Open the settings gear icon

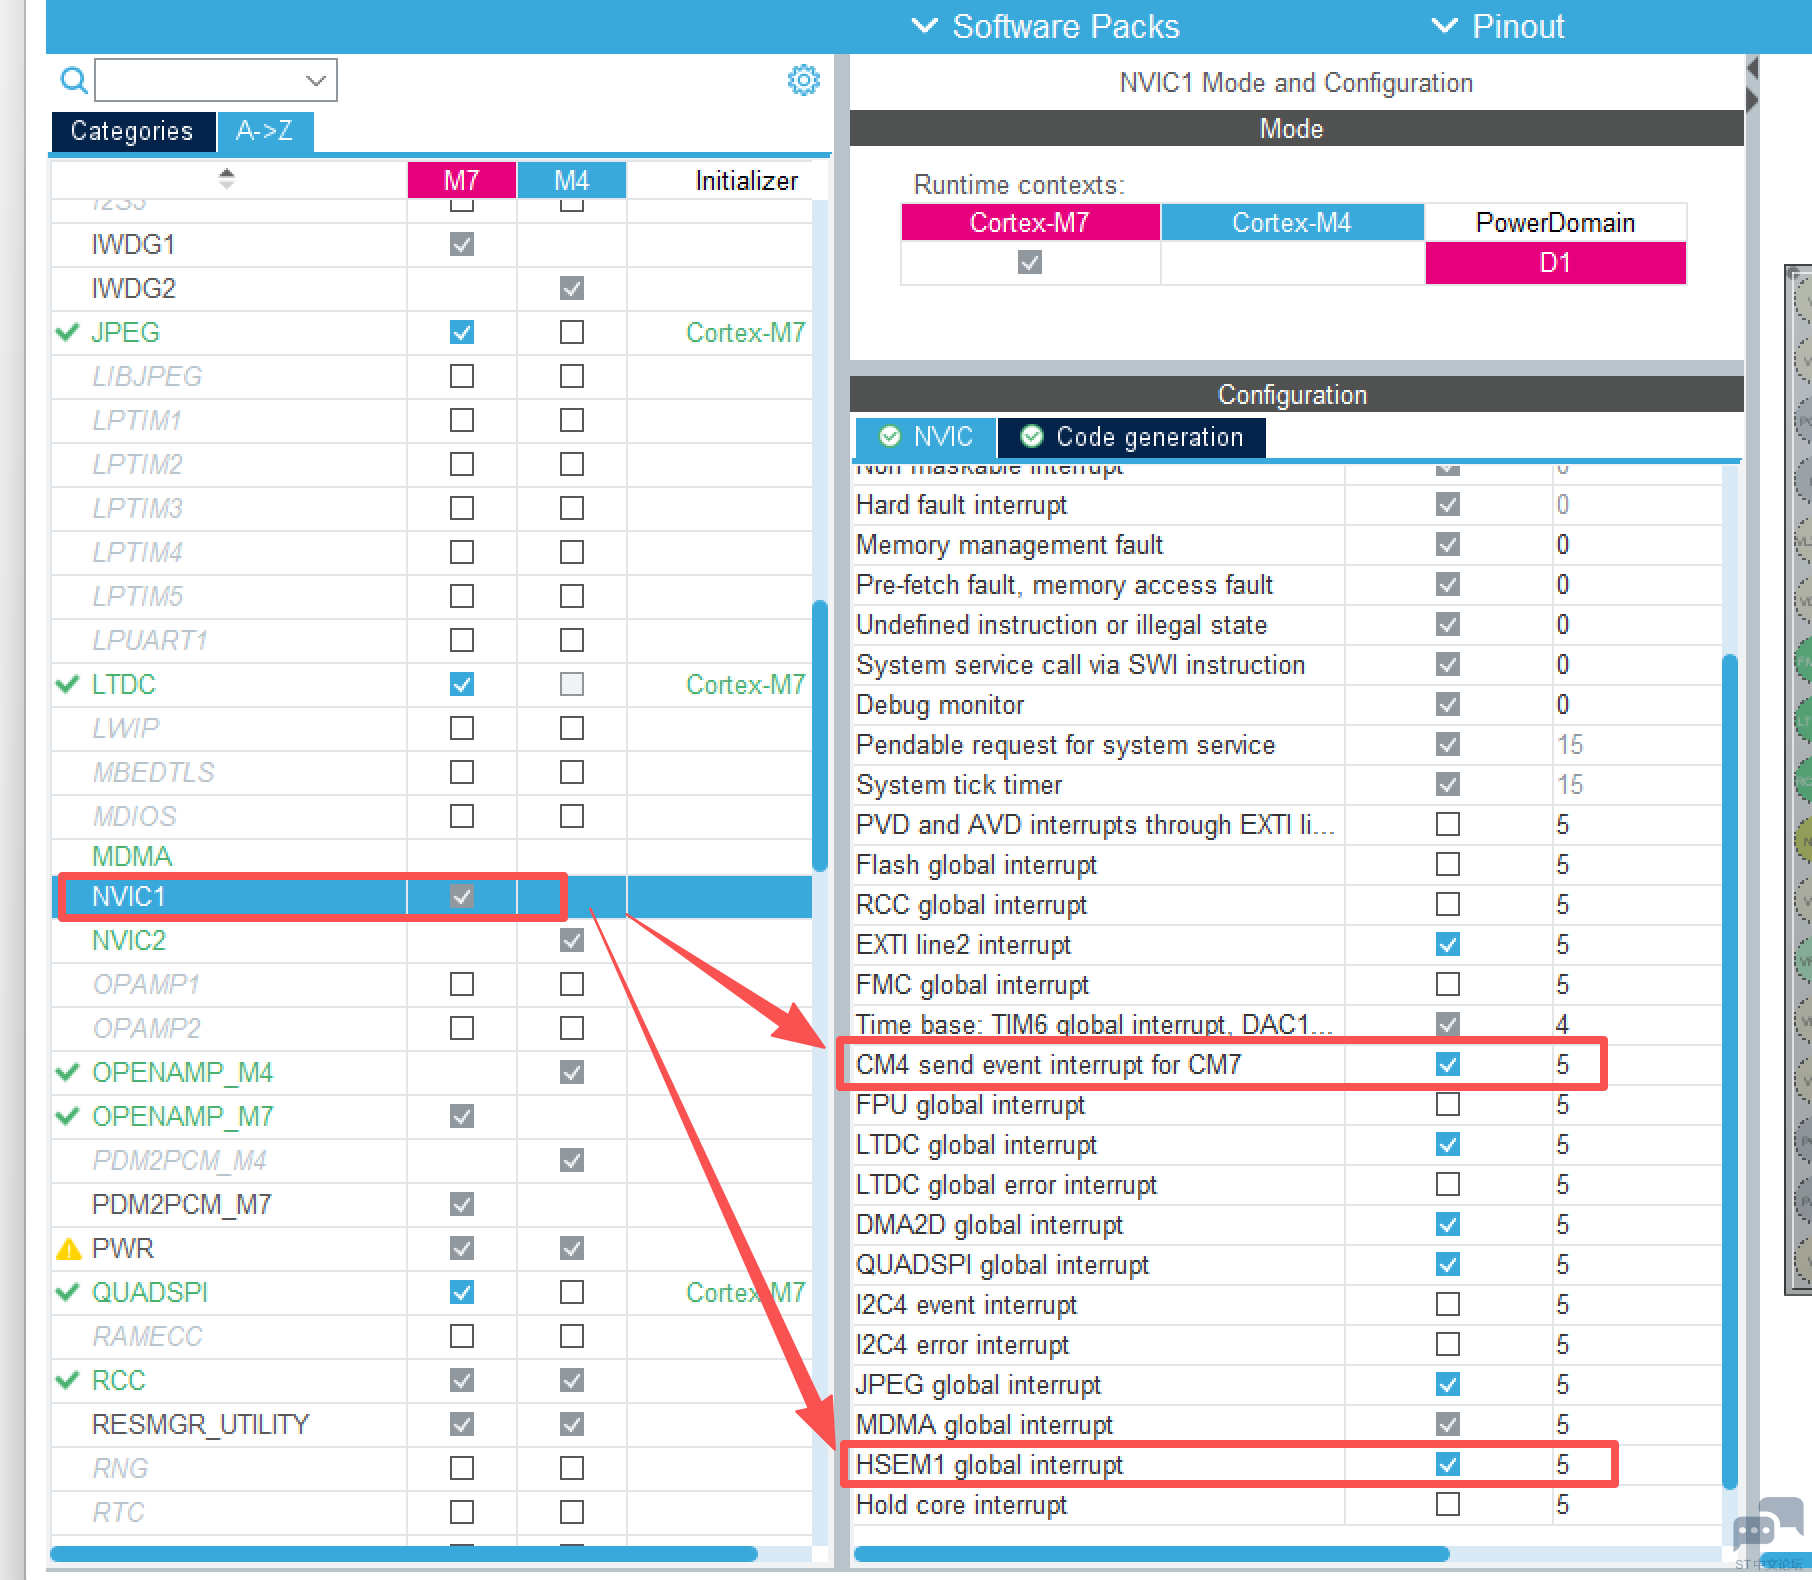coord(803,80)
